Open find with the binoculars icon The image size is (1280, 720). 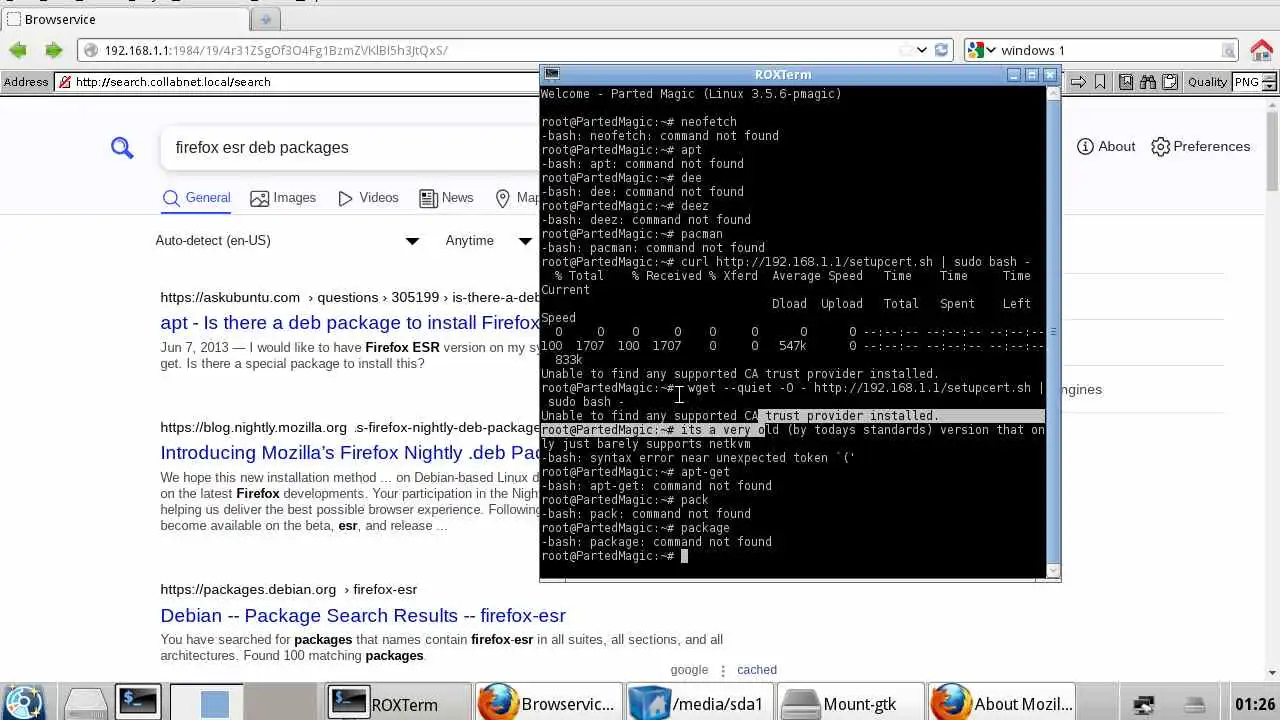point(1148,82)
